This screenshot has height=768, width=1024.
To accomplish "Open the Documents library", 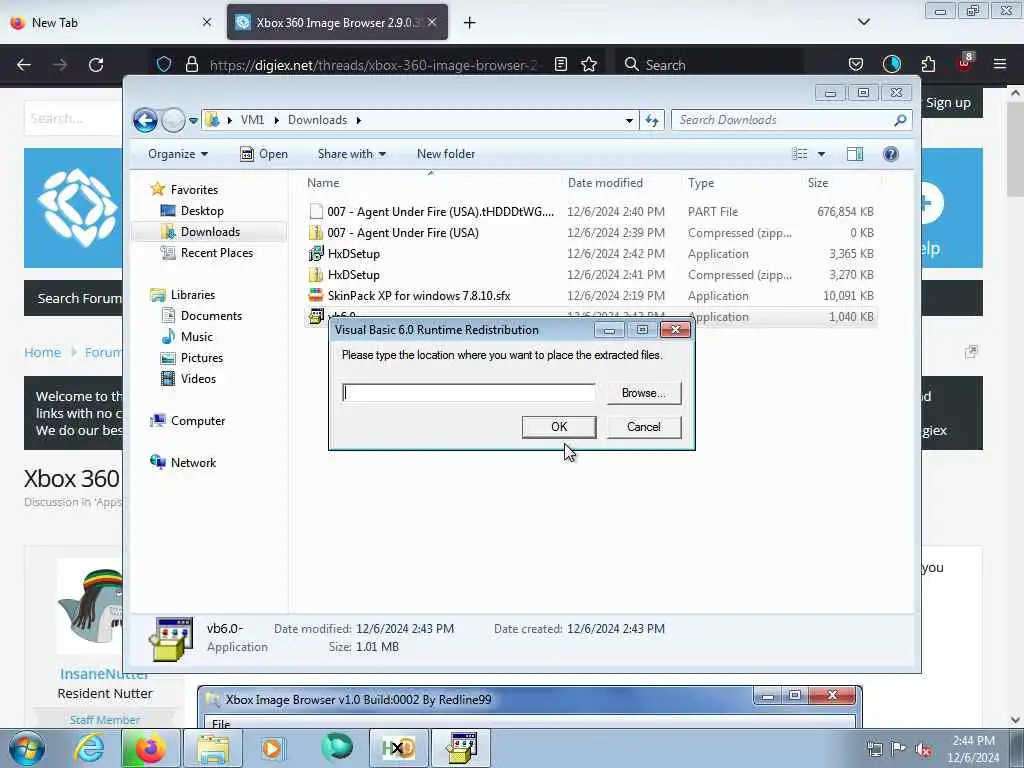I will pyautogui.click(x=211, y=315).
